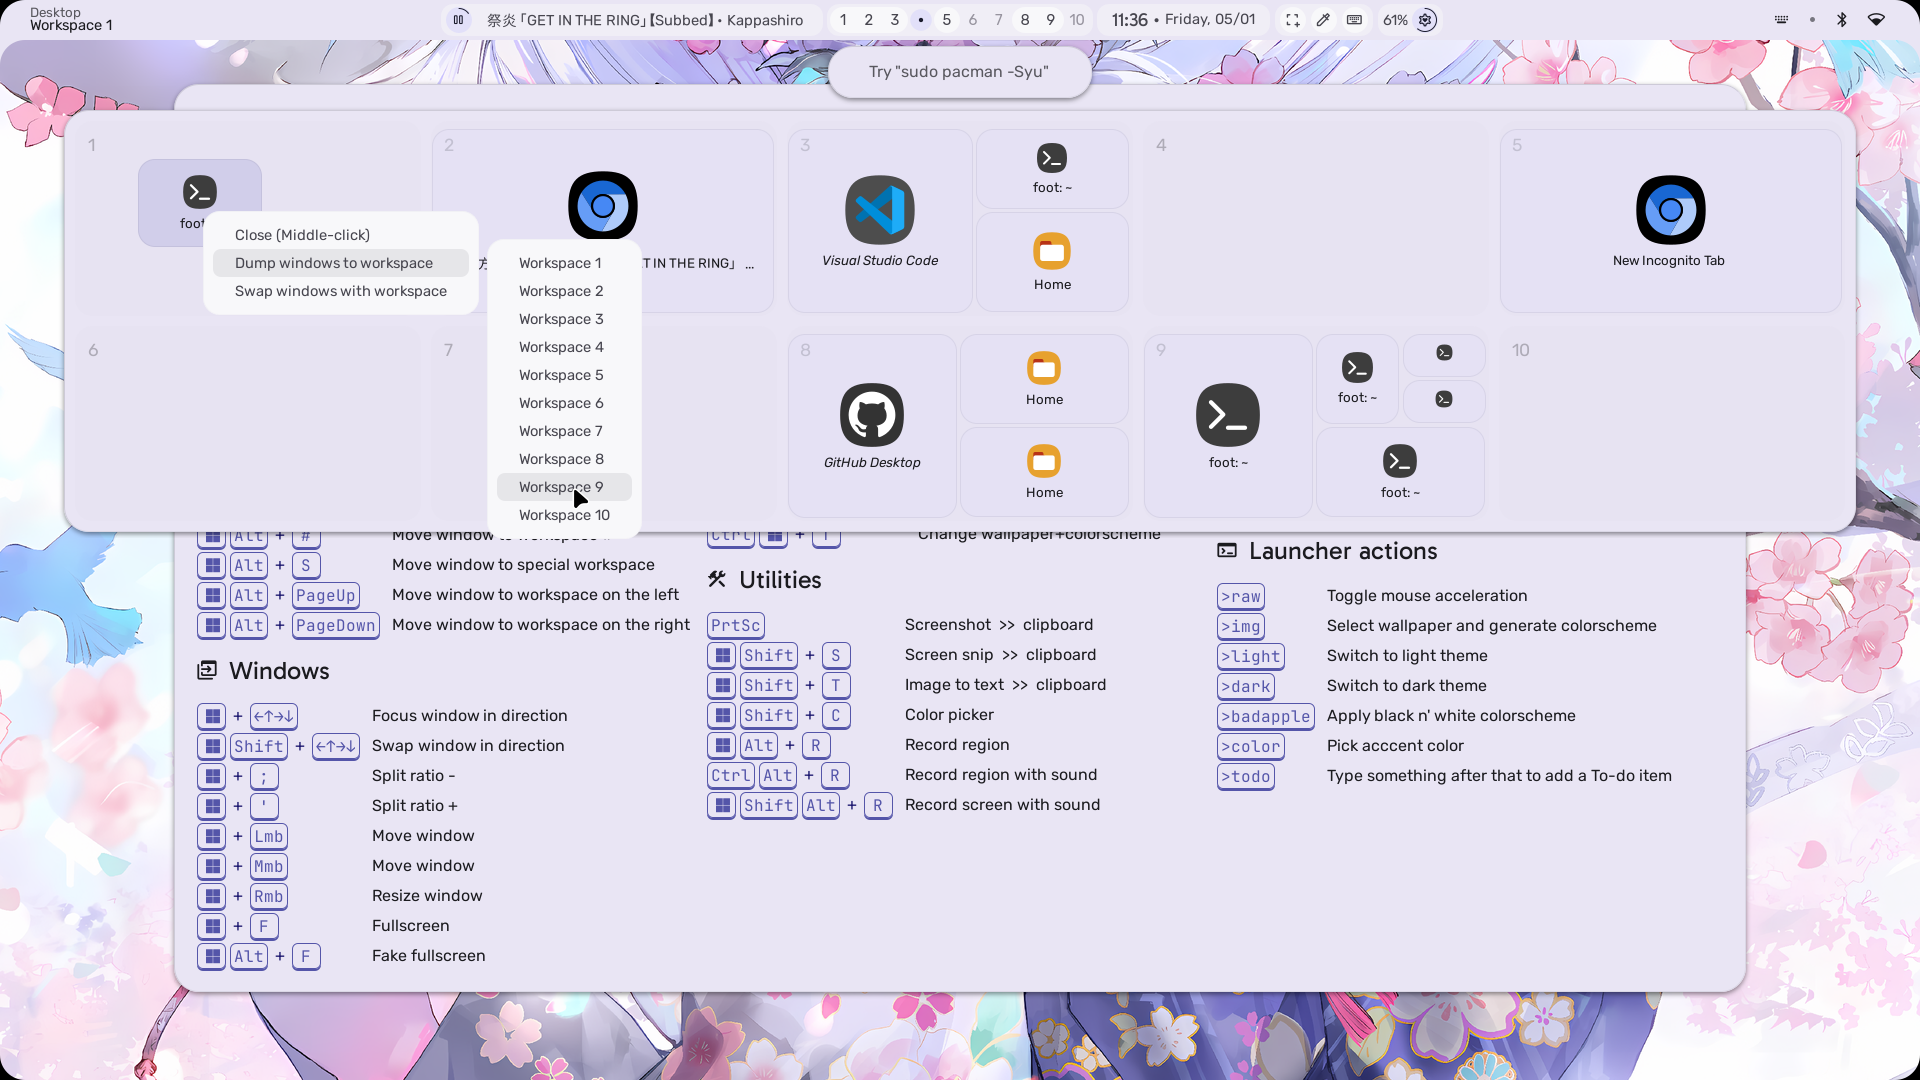Toggle the on-screen keyboard icon

click(x=1354, y=20)
